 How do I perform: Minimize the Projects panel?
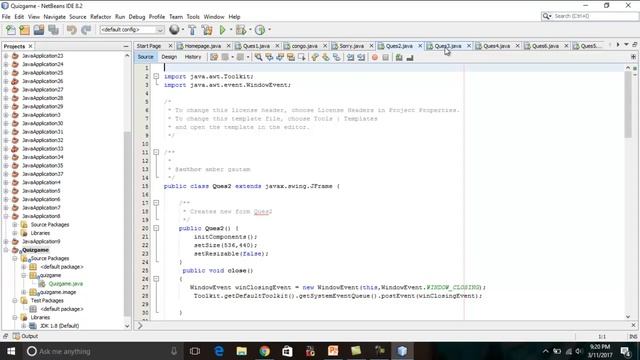point(126,47)
